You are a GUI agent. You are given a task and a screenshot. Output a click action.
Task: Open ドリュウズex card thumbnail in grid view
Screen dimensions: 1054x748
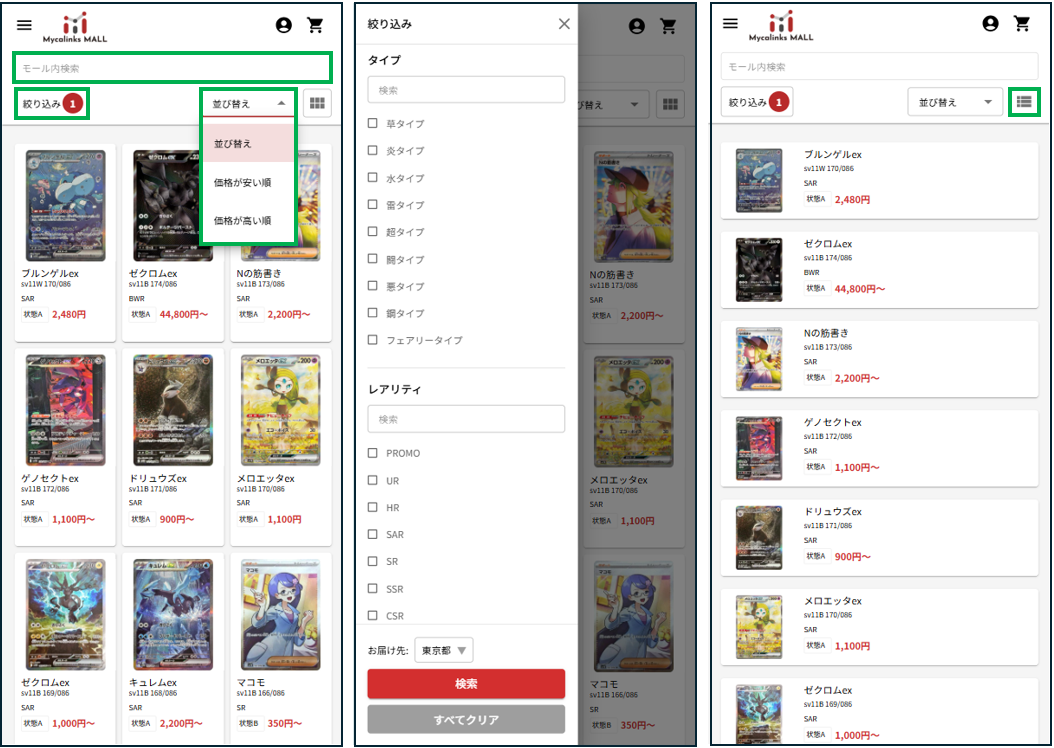pyautogui.click(x=173, y=410)
